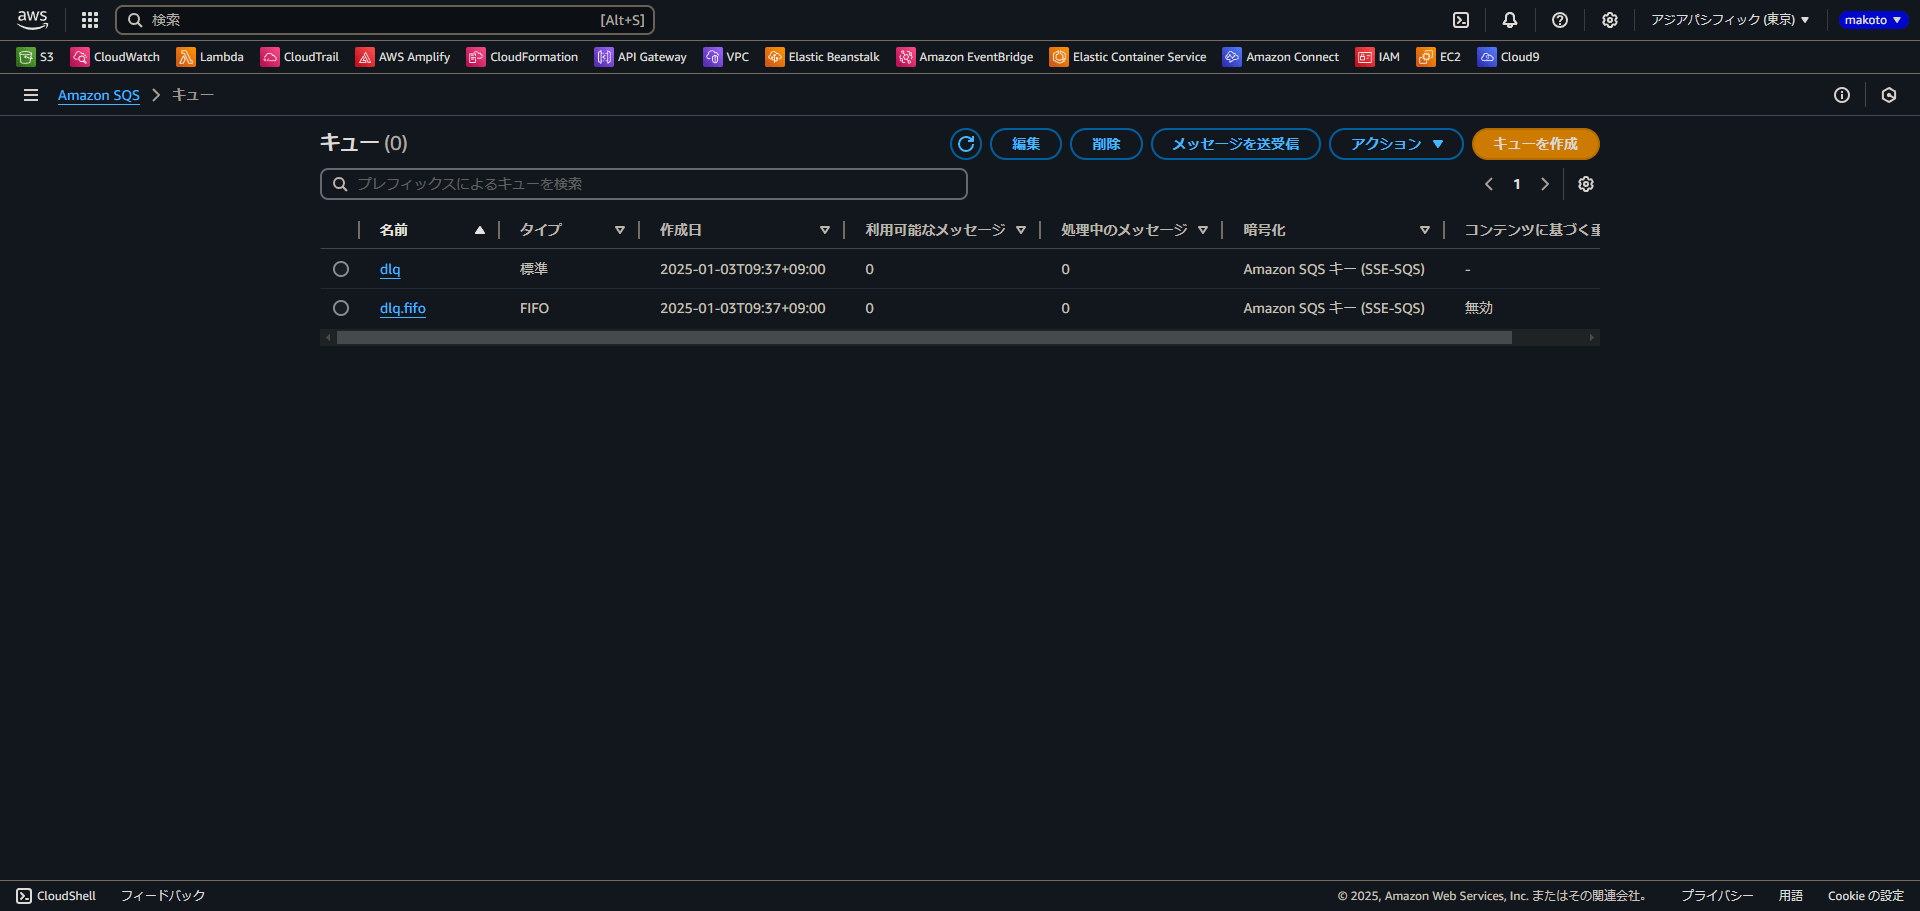Open CloudWatch favorite shortcut
This screenshot has width=1920, height=911.
click(115, 57)
